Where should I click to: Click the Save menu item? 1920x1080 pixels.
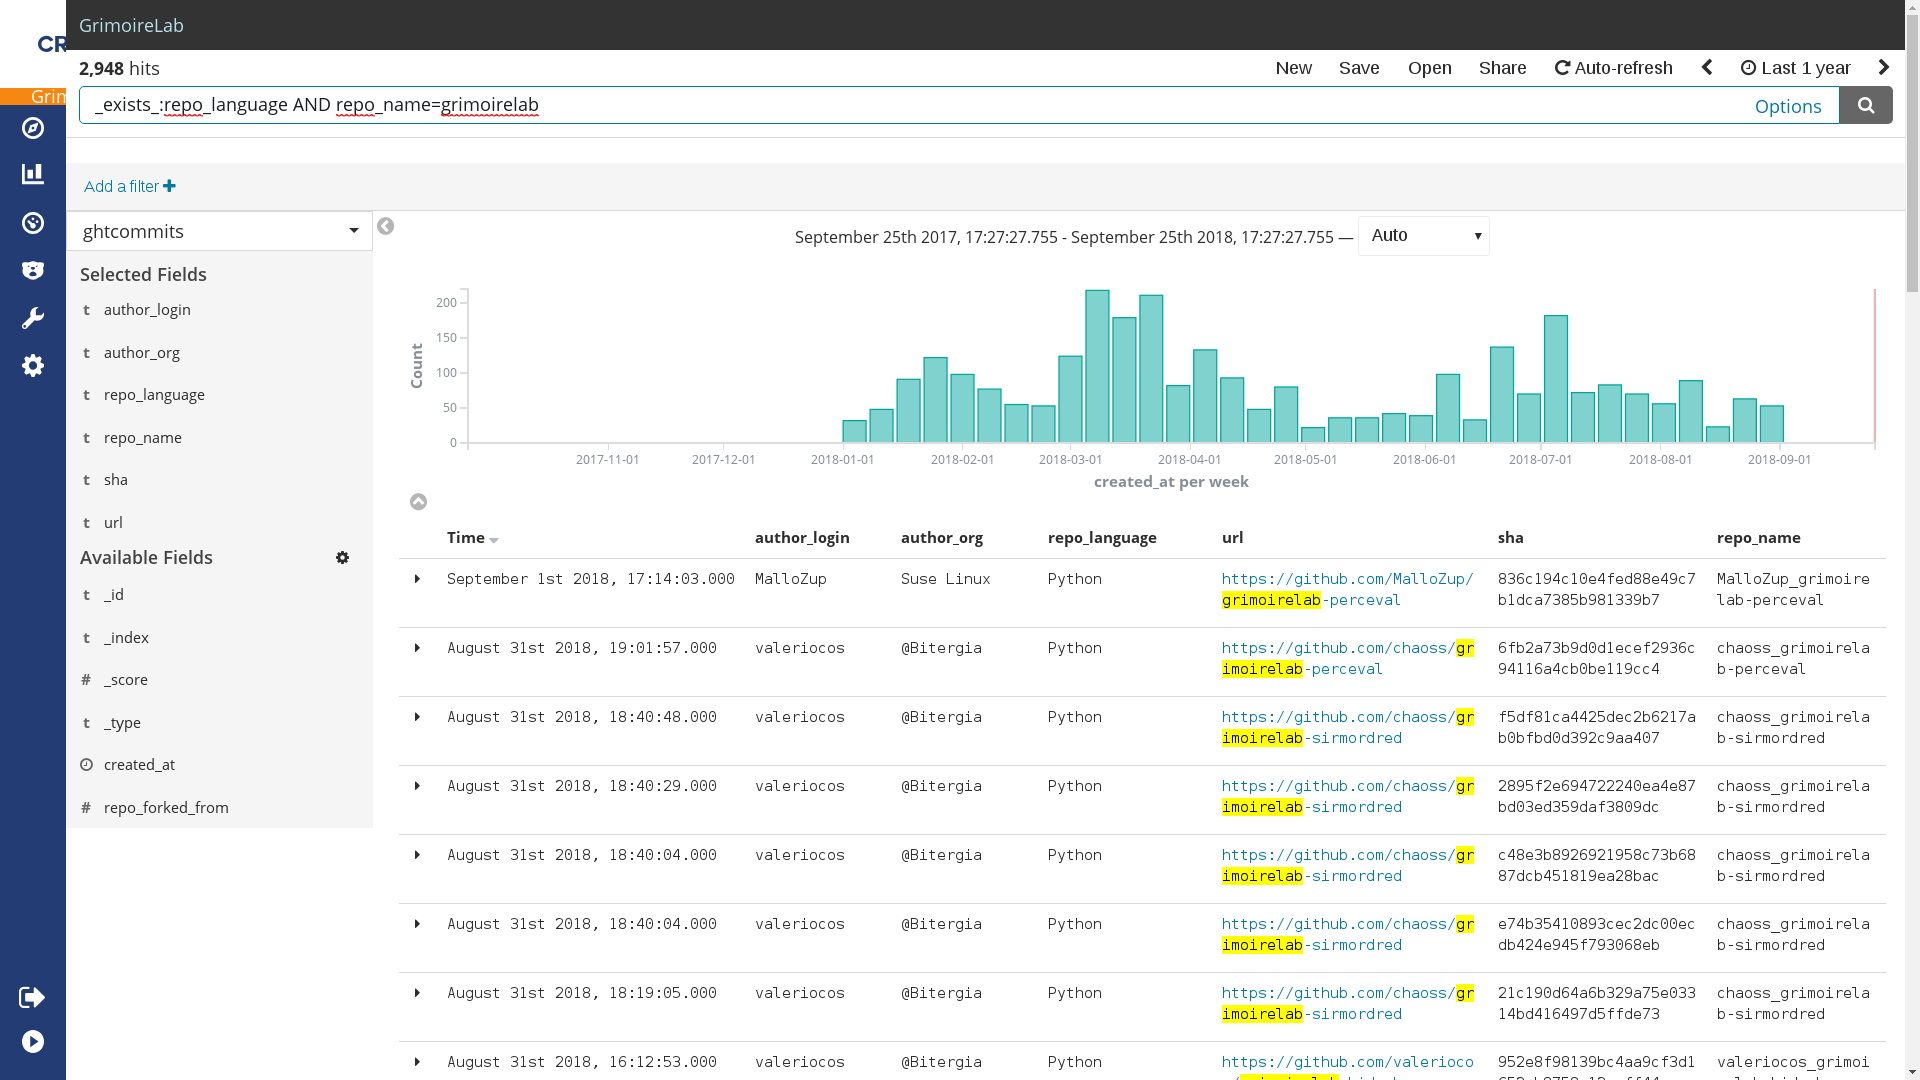tap(1358, 67)
